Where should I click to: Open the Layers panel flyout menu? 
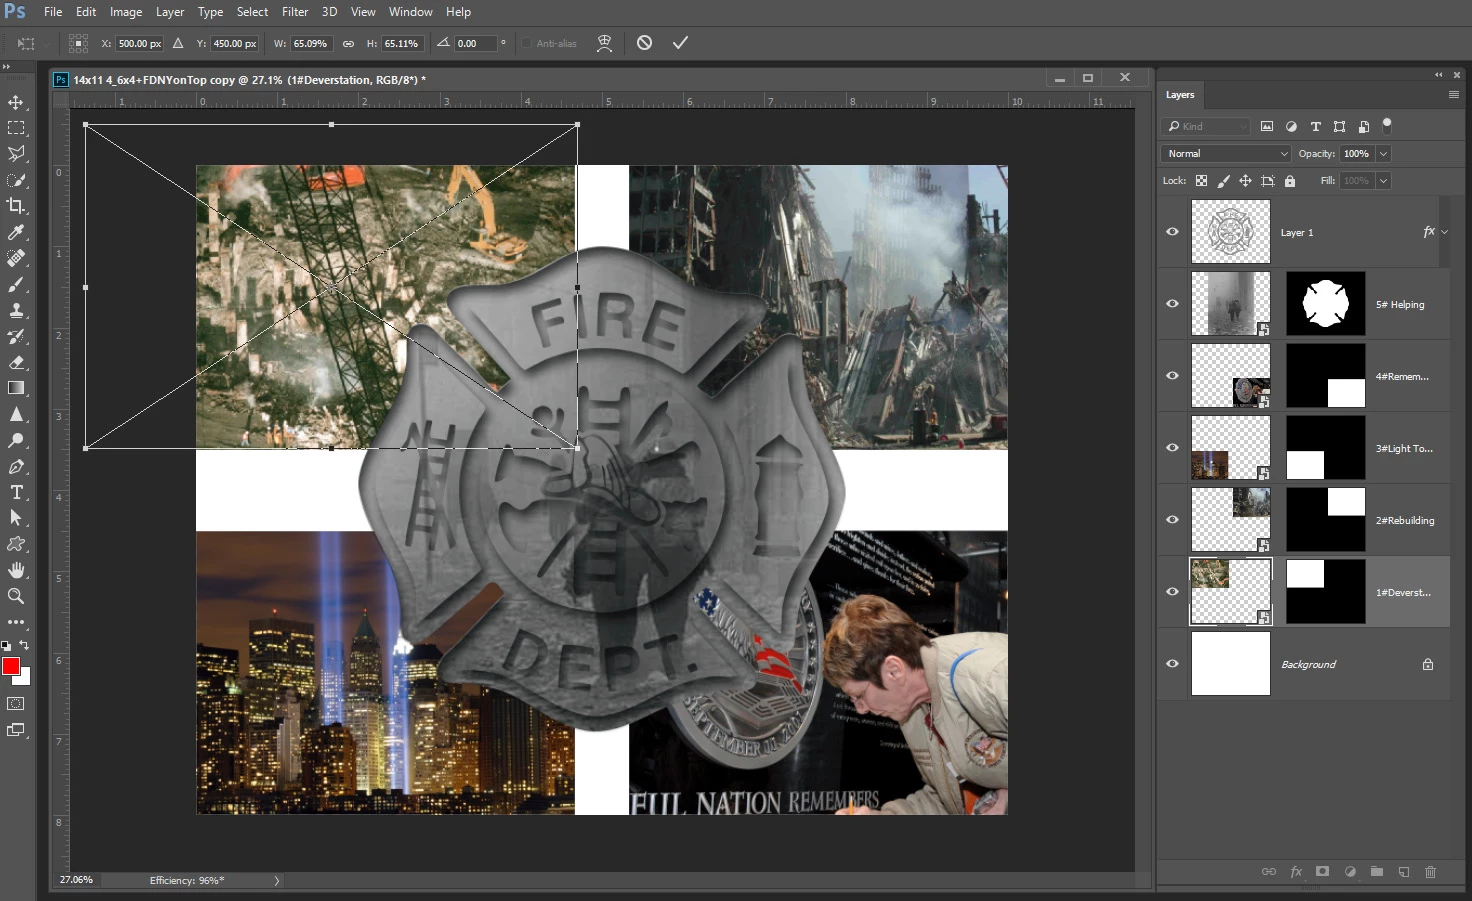coord(1453,95)
